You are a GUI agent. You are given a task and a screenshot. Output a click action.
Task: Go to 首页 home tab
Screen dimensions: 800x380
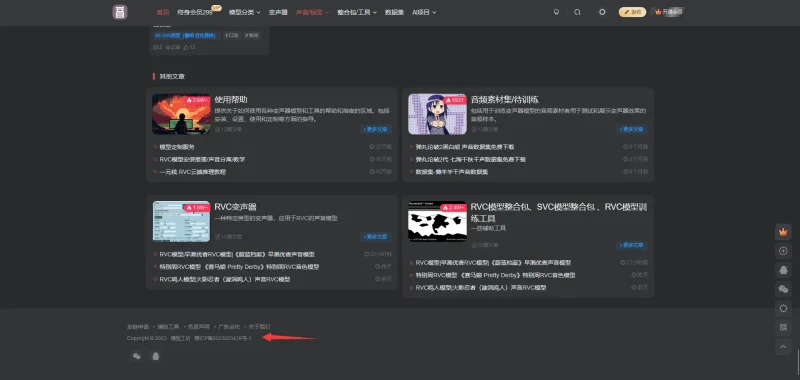163,12
